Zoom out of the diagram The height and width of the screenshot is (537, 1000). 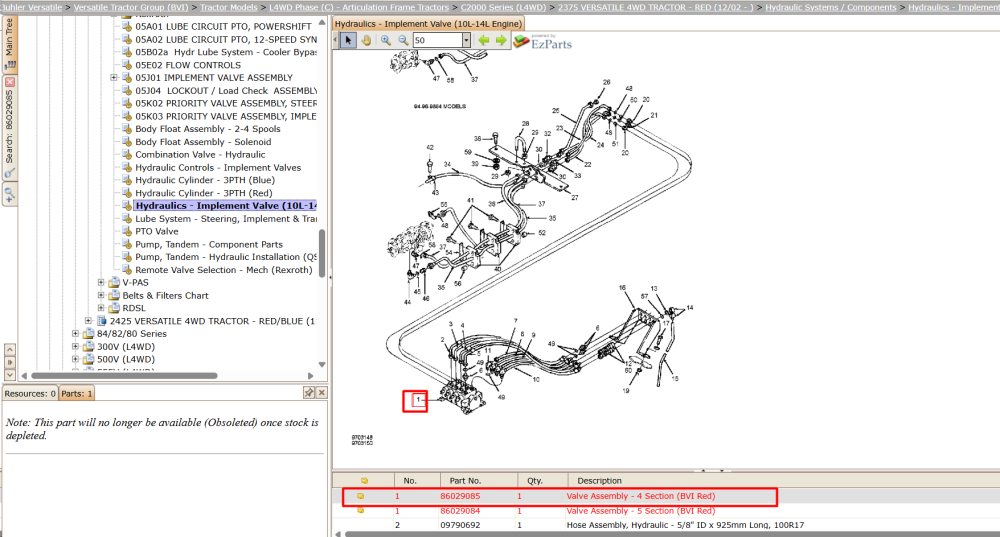[403, 40]
